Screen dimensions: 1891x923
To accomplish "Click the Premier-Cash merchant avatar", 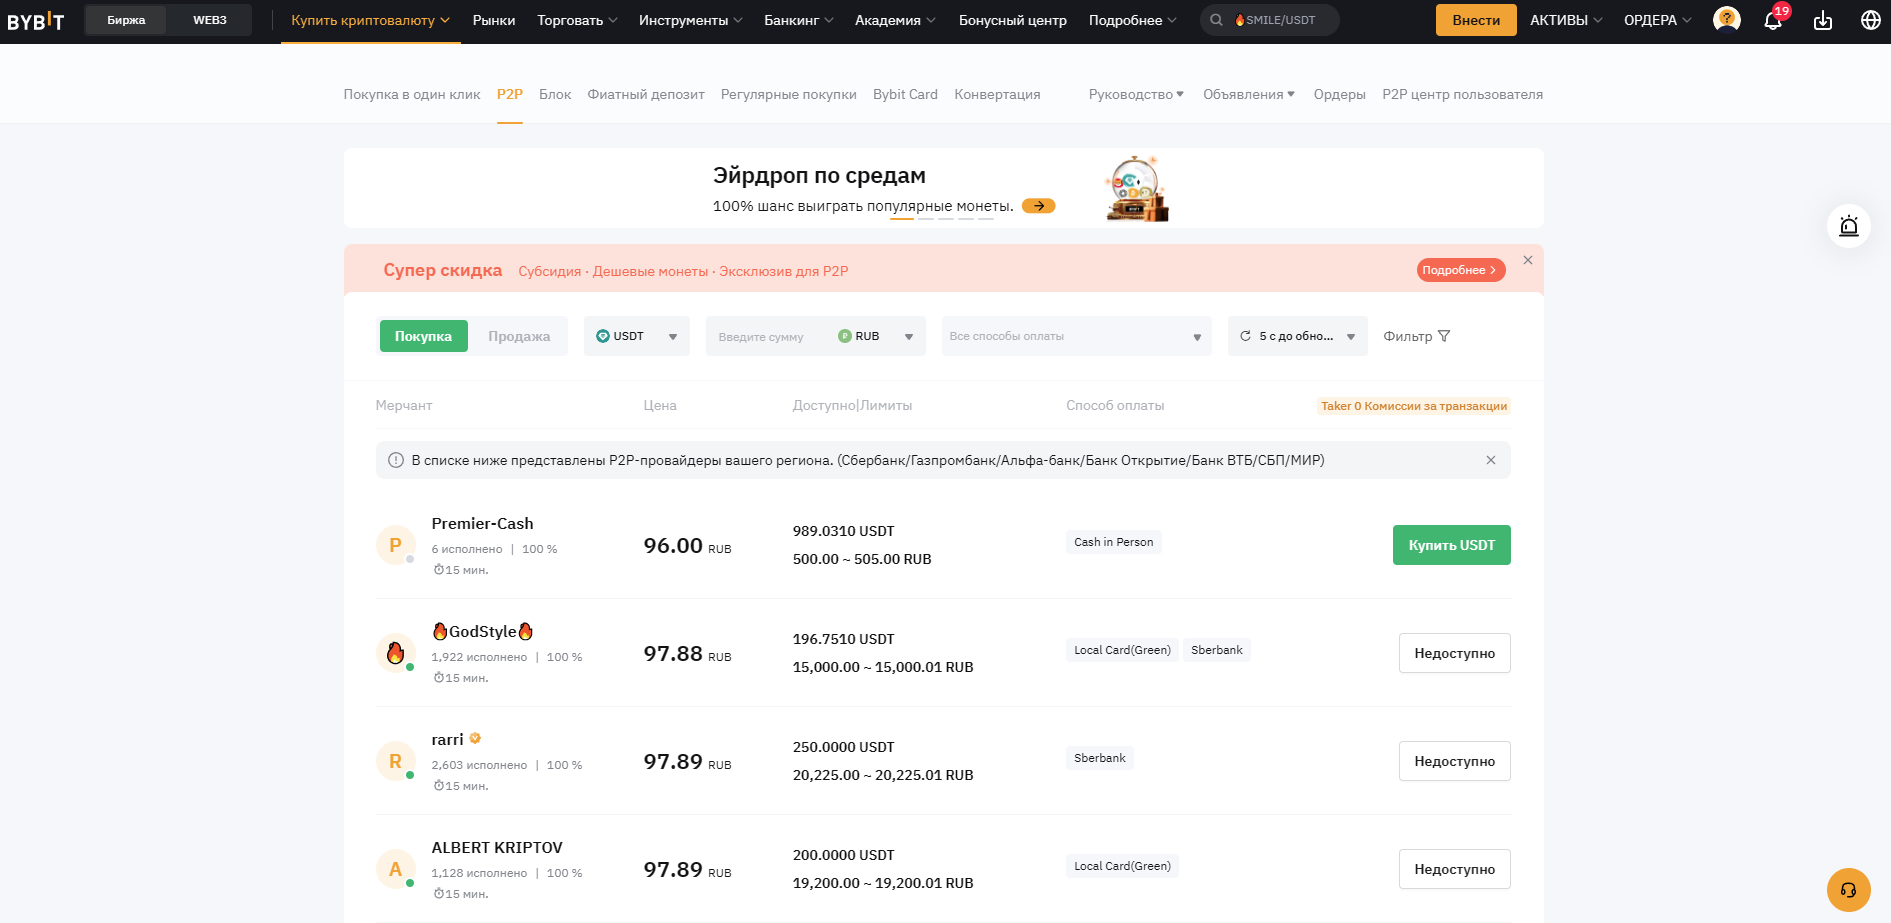I will pyautogui.click(x=395, y=545).
